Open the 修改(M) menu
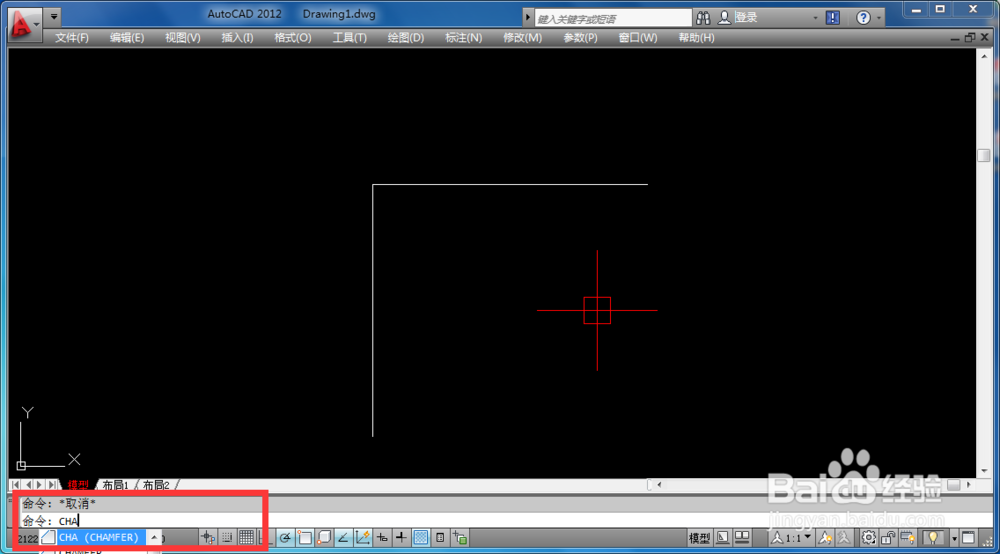Image resolution: width=1000 pixels, height=554 pixels. point(522,38)
